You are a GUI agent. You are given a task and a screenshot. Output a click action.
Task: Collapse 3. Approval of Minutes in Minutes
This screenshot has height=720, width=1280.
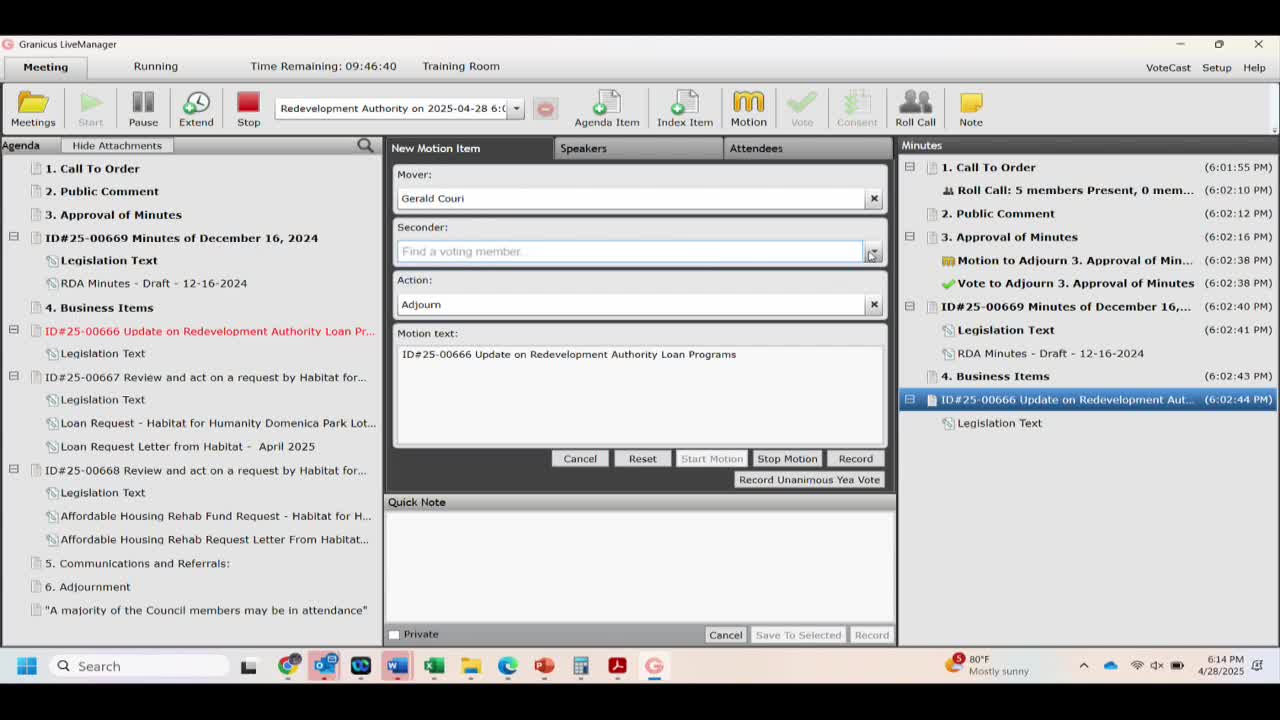click(x=910, y=237)
